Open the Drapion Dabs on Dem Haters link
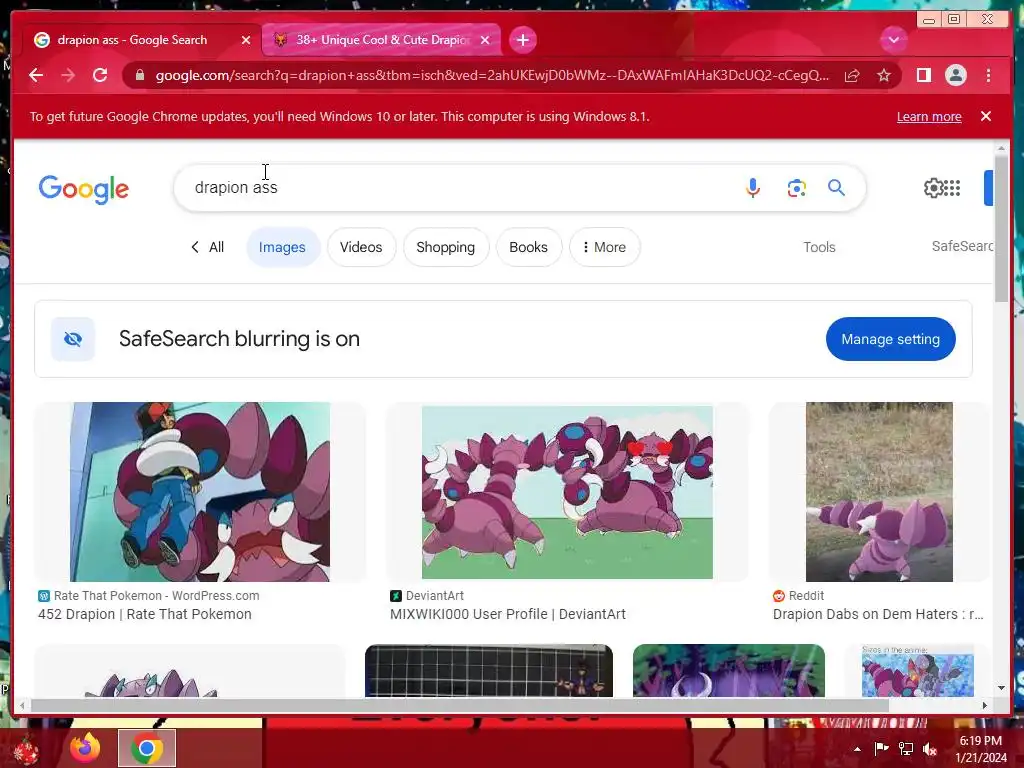Image resolution: width=1024 pixels, height=768 pixels. (x=878, y=615)
